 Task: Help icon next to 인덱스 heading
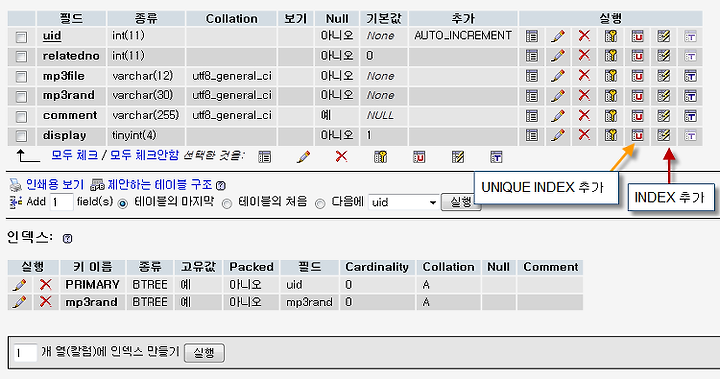point(67,238)
